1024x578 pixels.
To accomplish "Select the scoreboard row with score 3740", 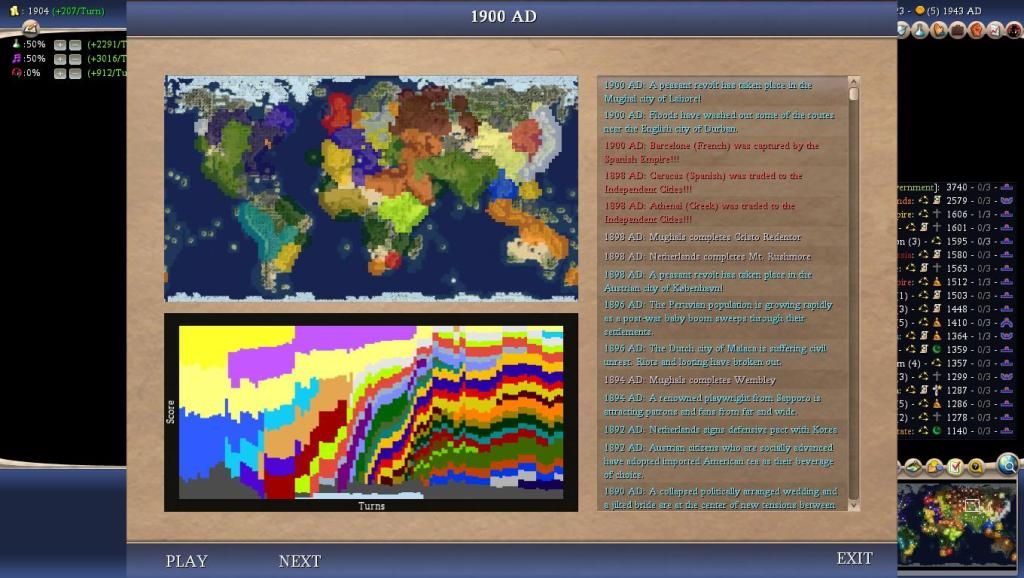I will coord(956,187).
